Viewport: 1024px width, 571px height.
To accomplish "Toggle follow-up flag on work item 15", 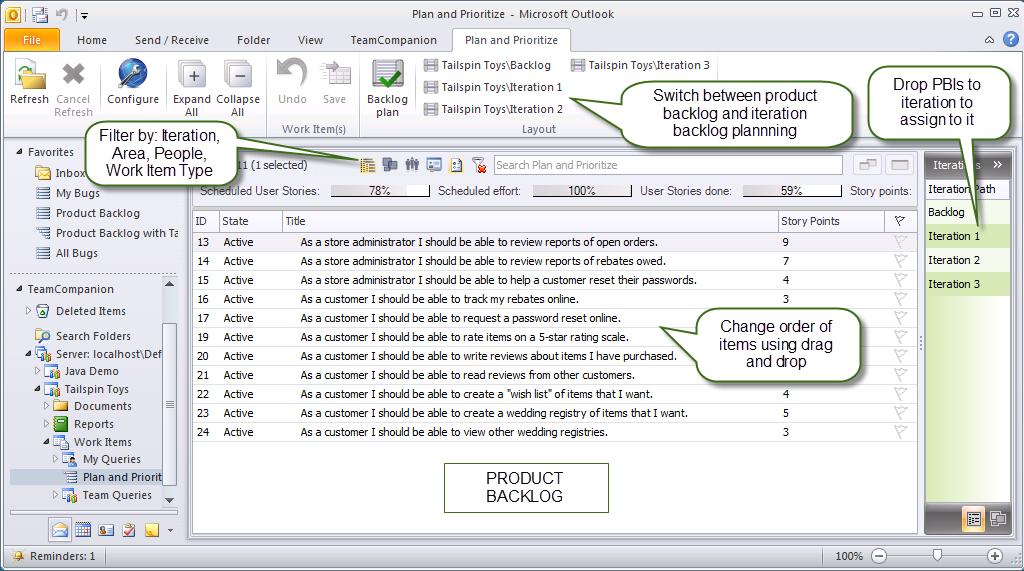I will [x=901, y=280].
